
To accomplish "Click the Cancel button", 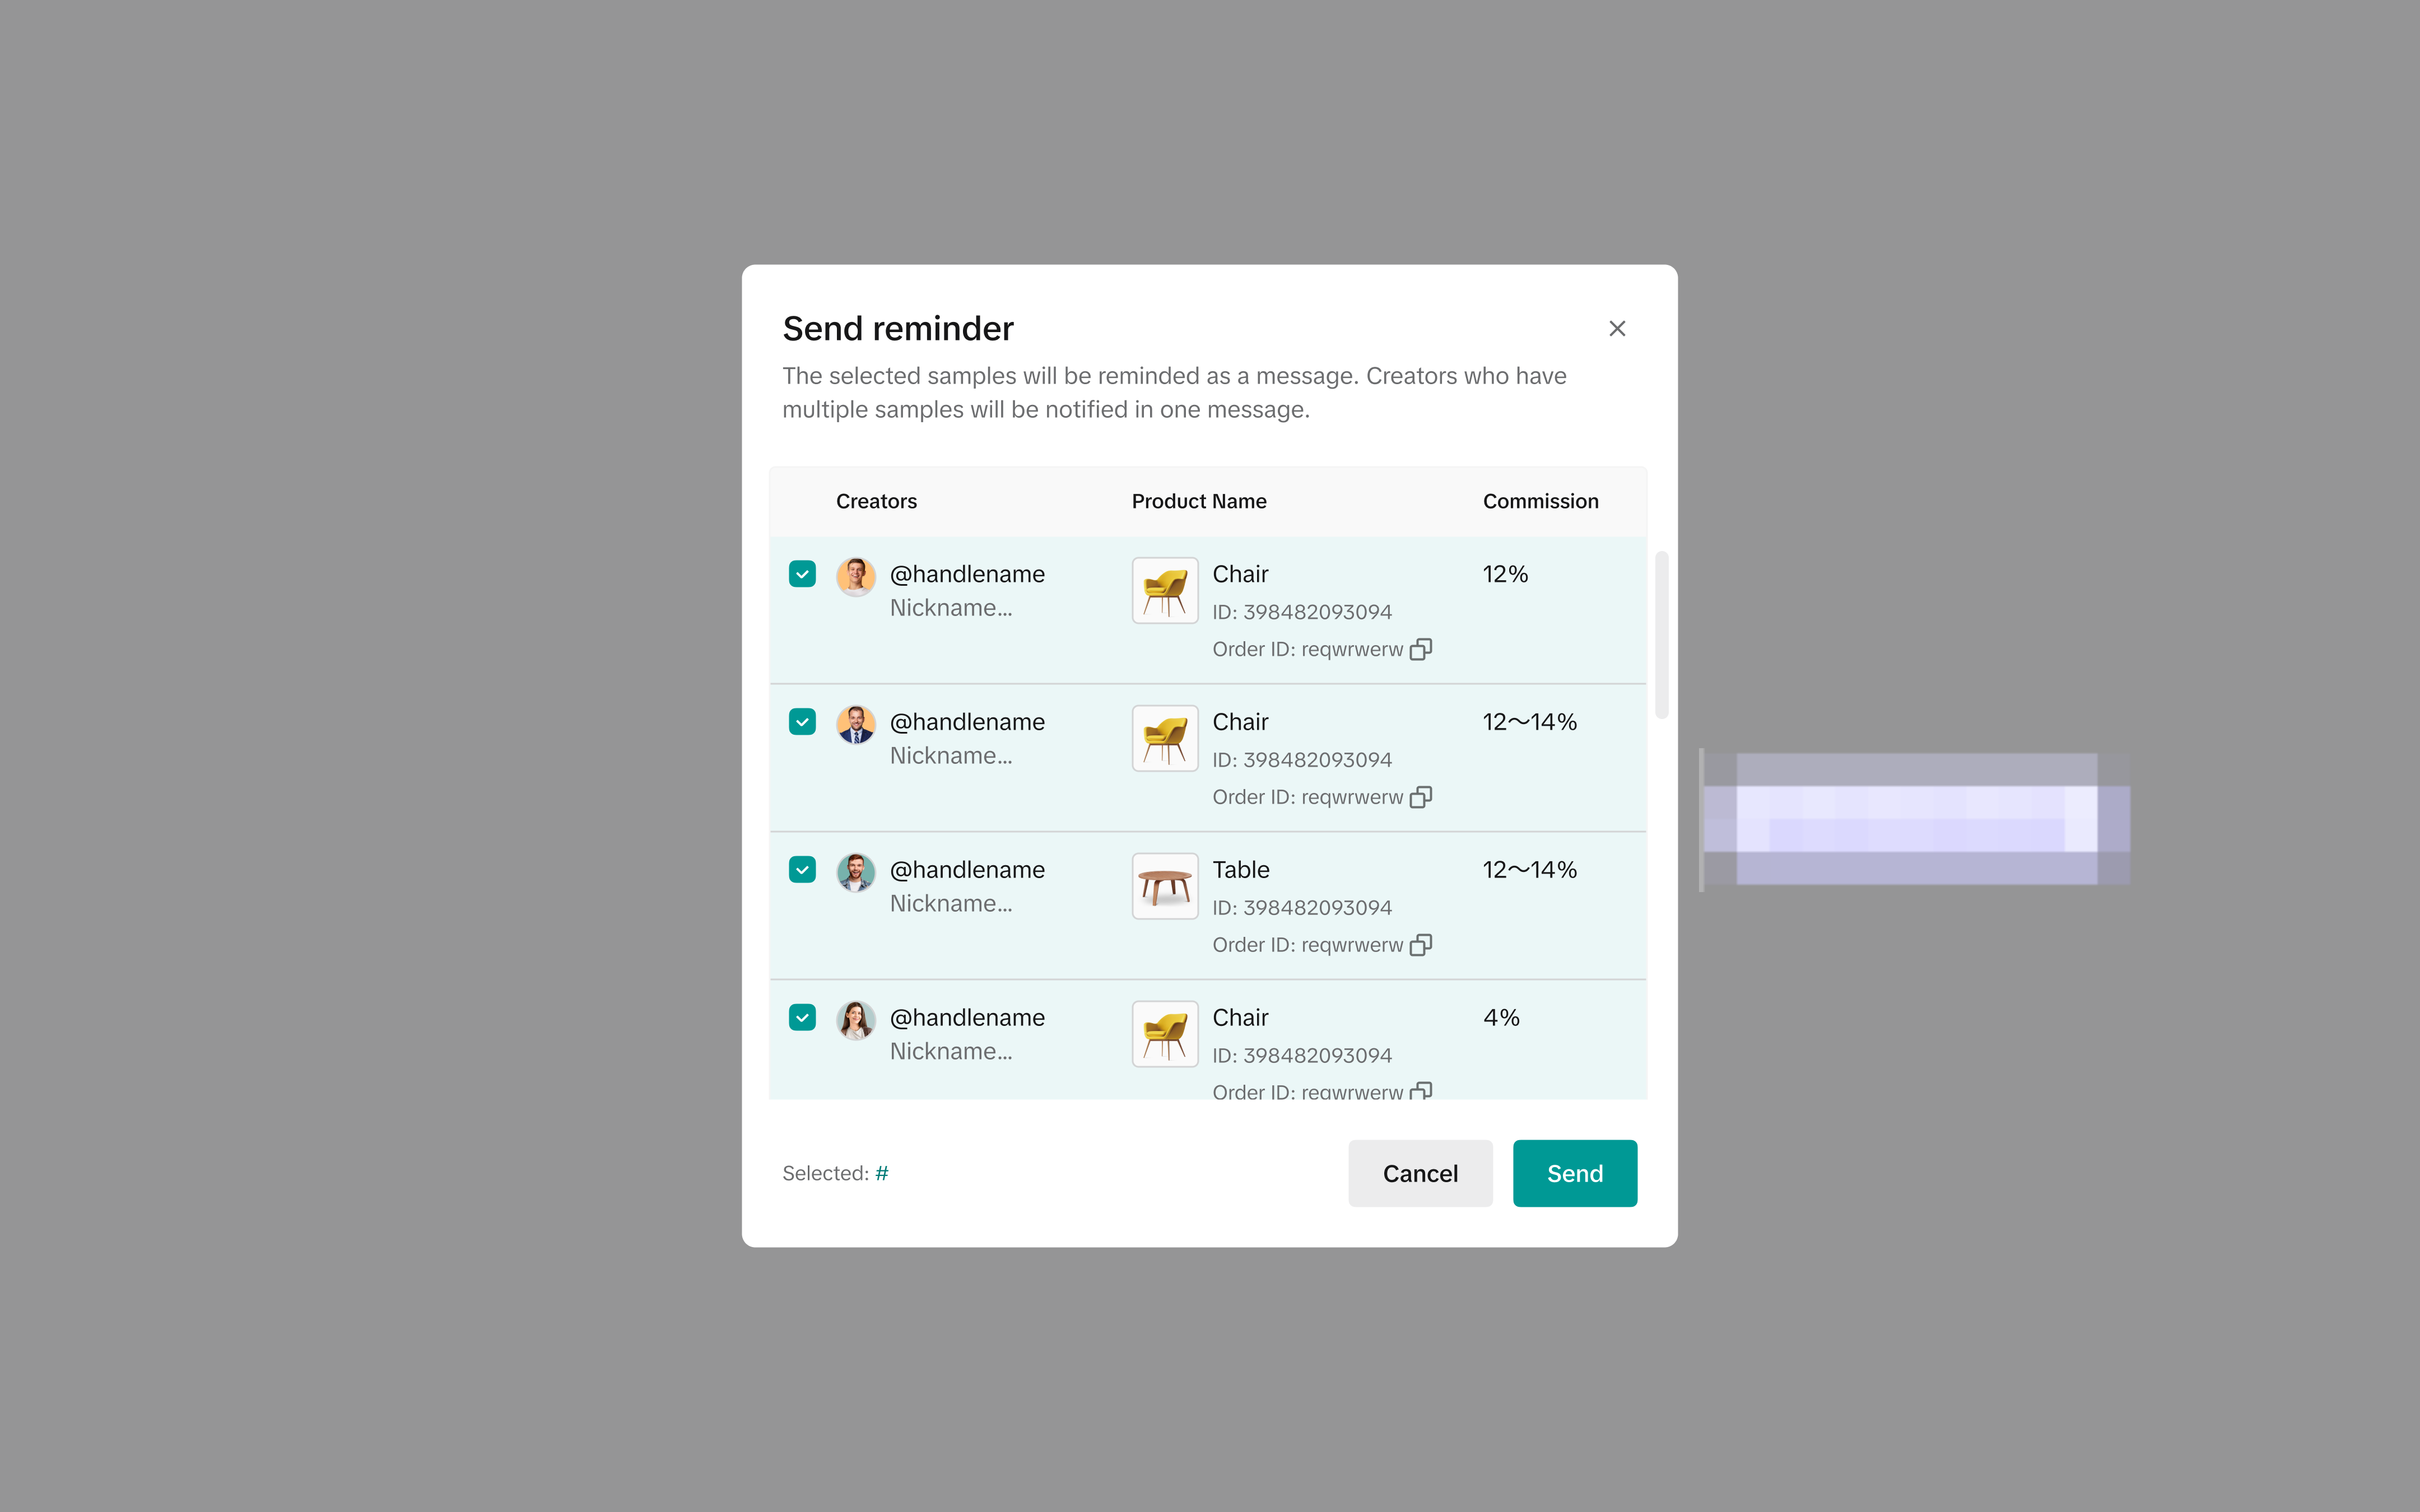I will click(1420, 1173).
